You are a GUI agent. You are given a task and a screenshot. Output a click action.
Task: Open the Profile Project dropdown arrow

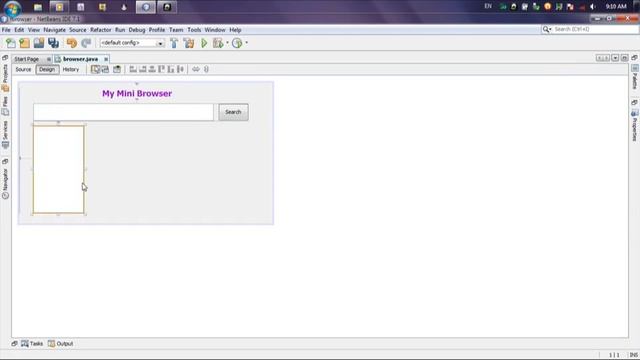pos(246,43)
